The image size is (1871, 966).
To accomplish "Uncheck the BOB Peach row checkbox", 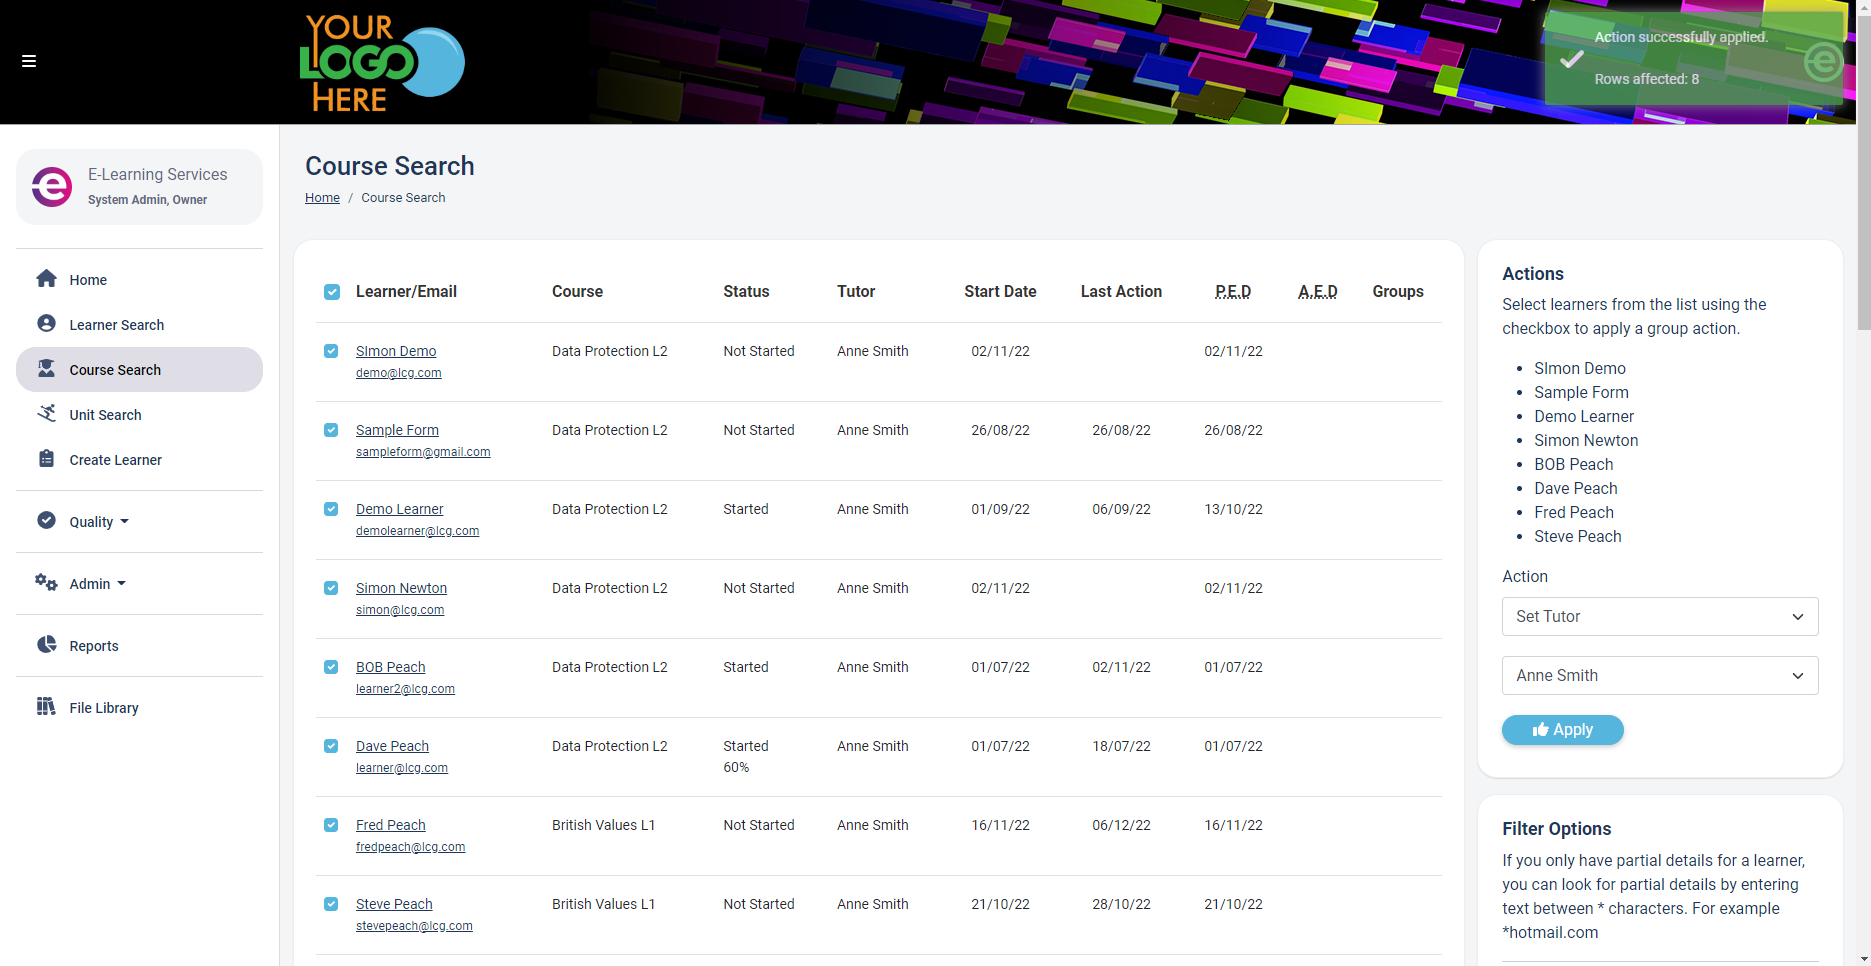I will pos(331,667).
